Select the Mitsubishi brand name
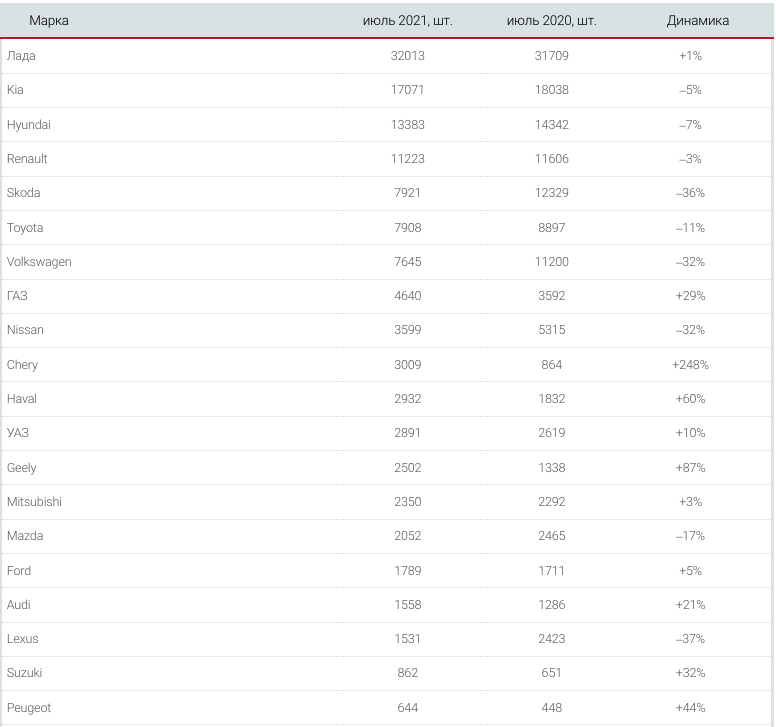The height and width of the screenshot is (727, 776). [x=34, y=502]
